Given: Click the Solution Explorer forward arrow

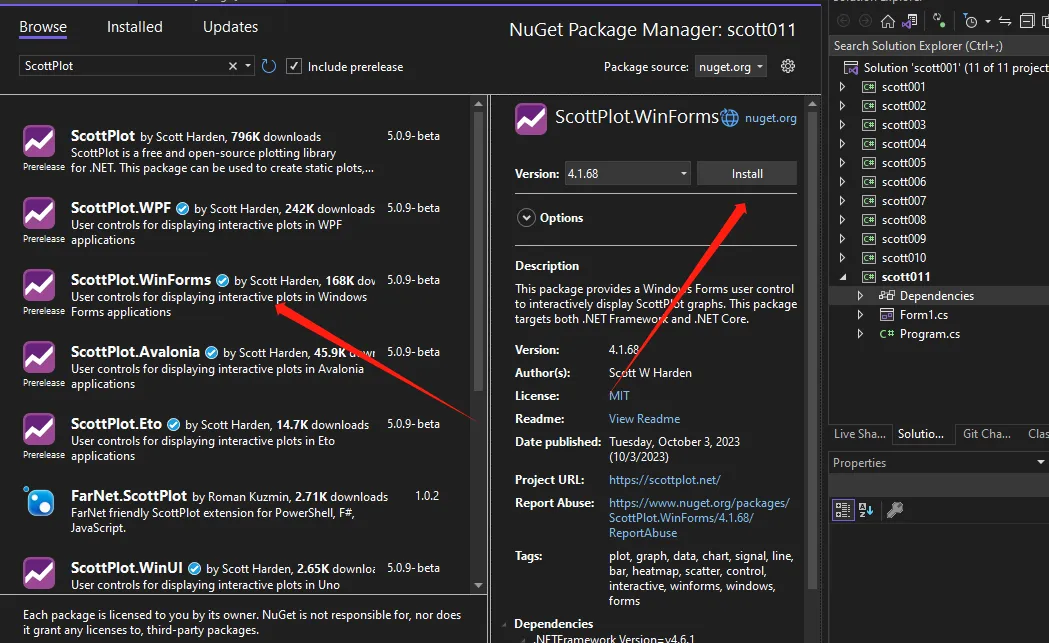Looking at the screenshot, I should [865, 21].
